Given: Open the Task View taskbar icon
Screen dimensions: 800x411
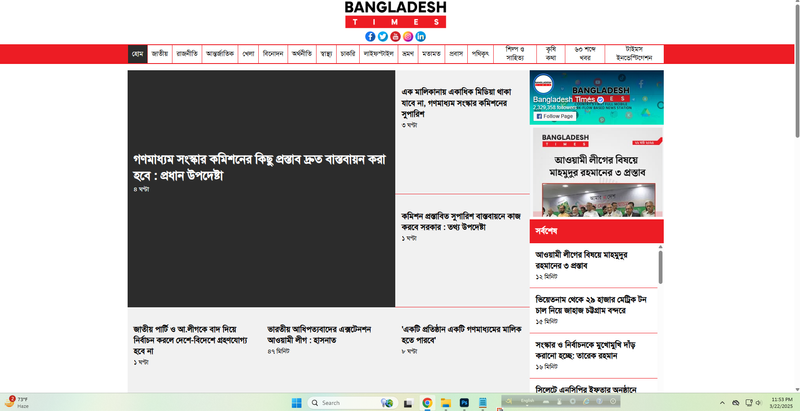Looking at the screenshot, I should click(408, 403).
